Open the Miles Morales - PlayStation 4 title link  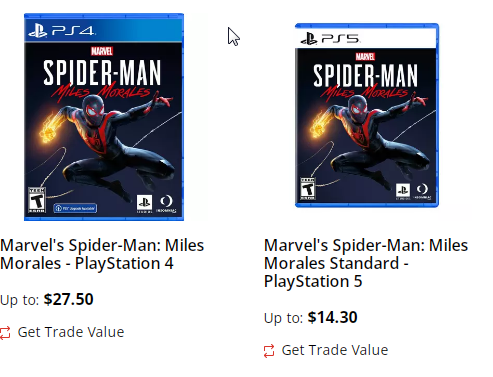tap(102, 254)
